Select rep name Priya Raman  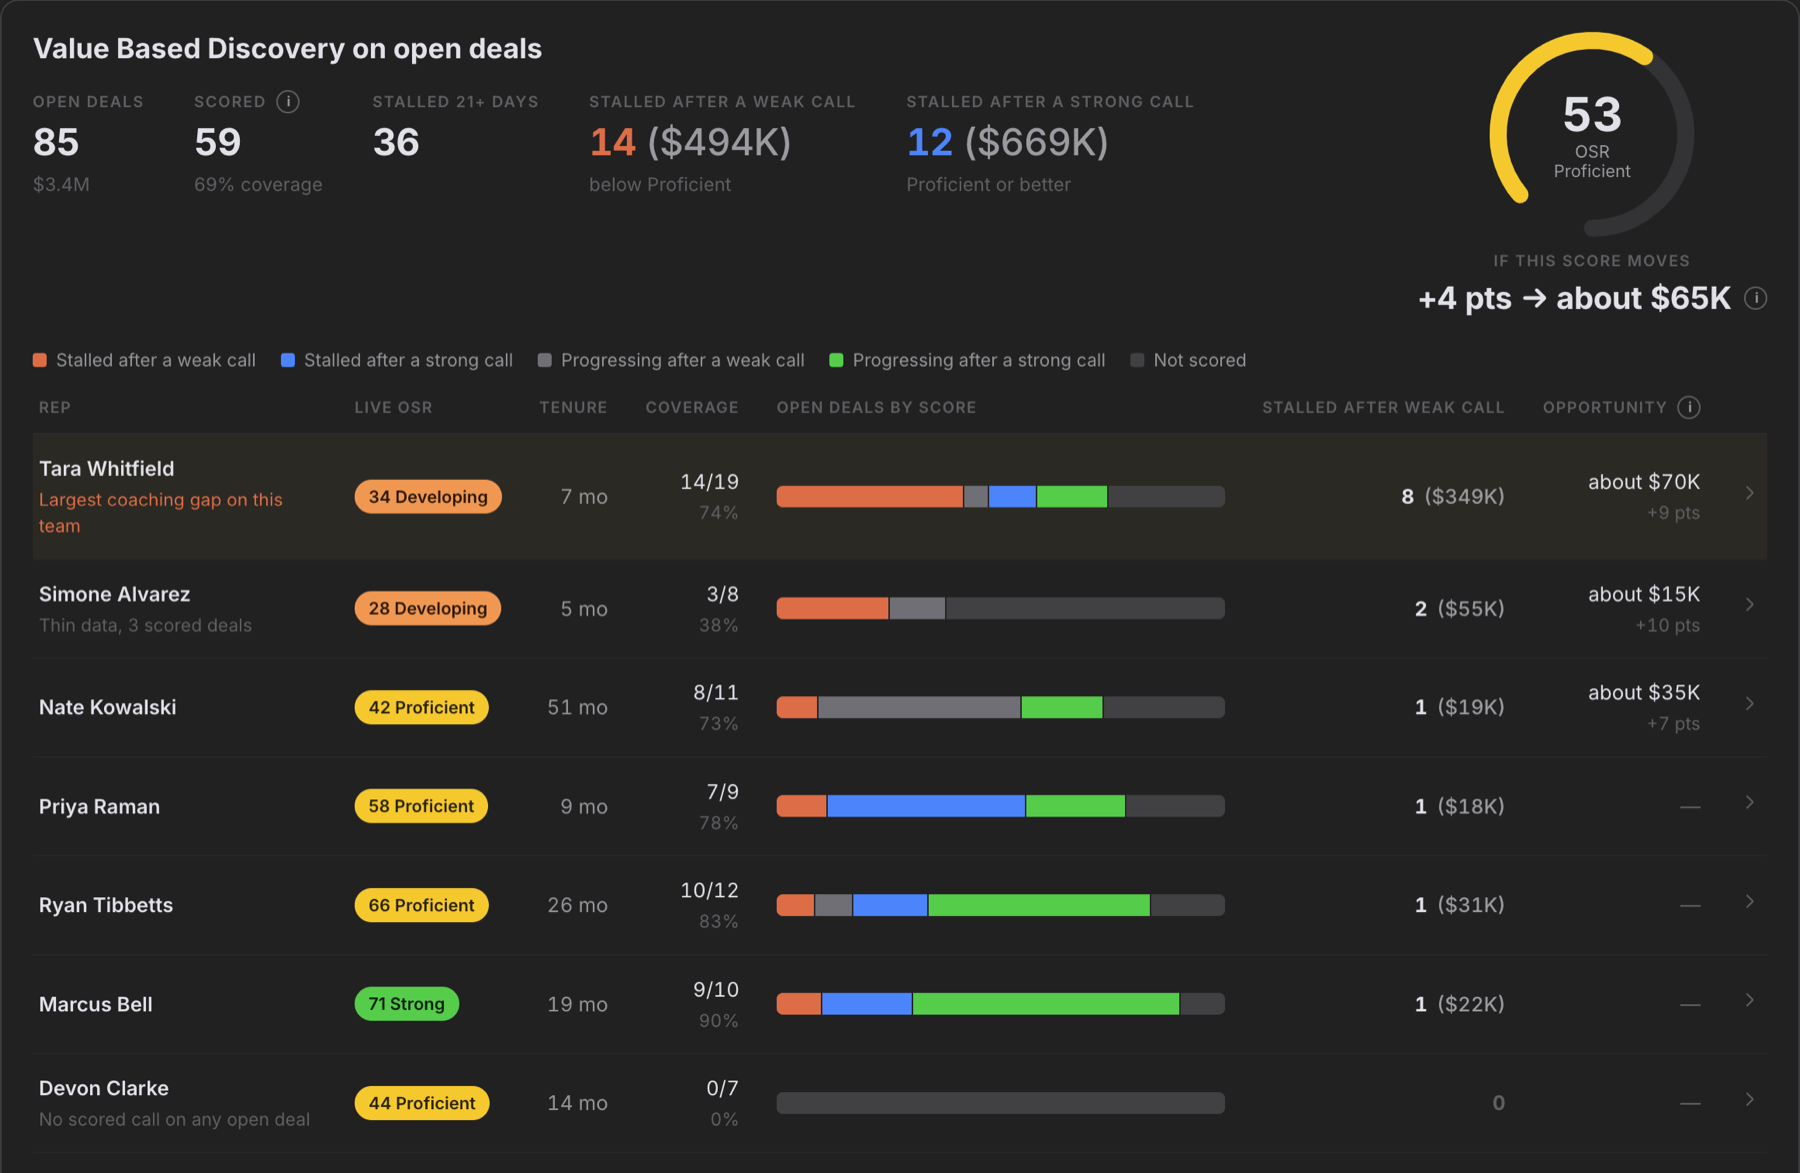click(99, 807)
